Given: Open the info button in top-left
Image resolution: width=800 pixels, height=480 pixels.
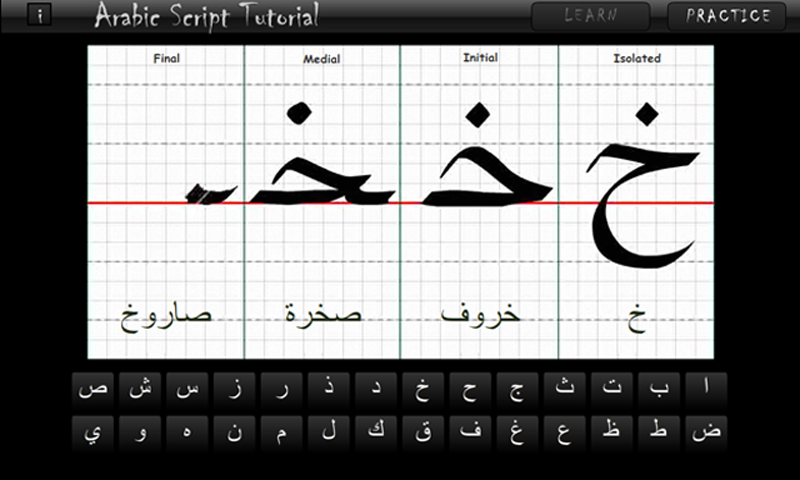Looking at the screenshot, I should pyautogui.click(x=39, y=15).
